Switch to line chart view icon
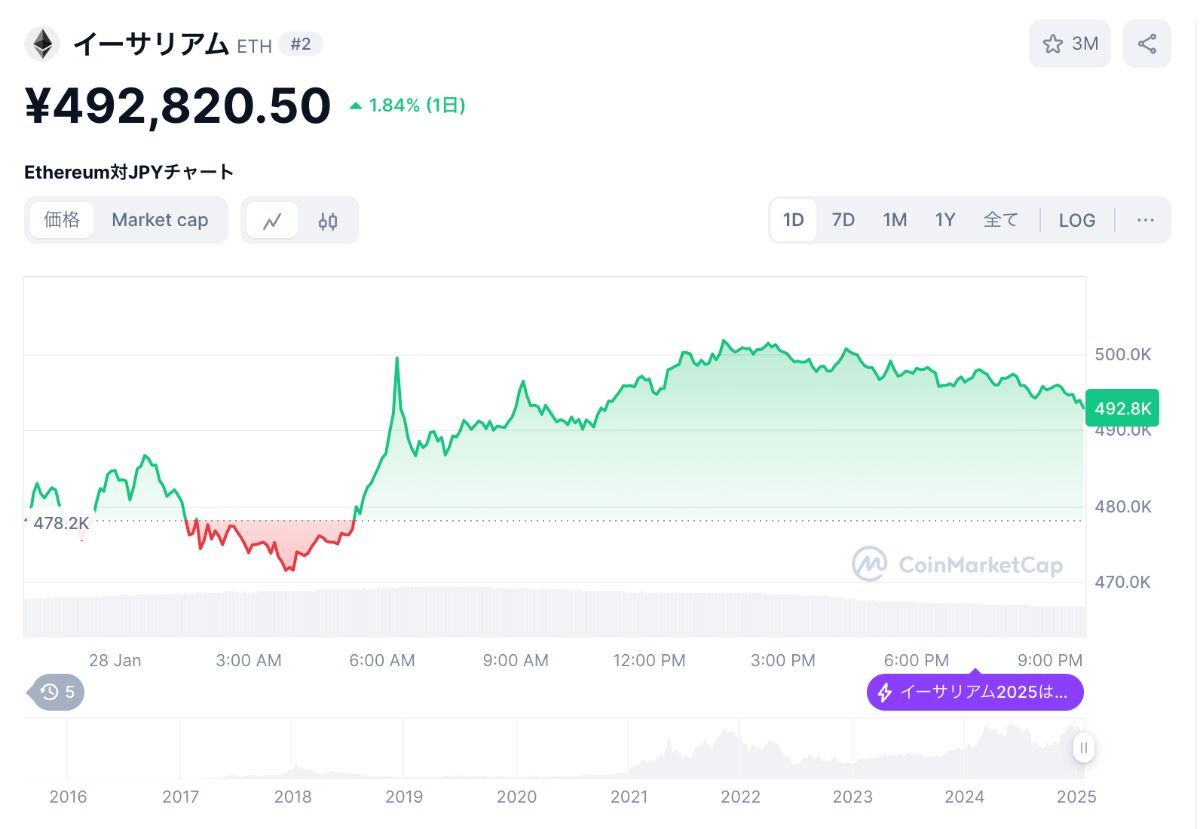Screen dimensions: 1200x829 [x=272, y=220]
